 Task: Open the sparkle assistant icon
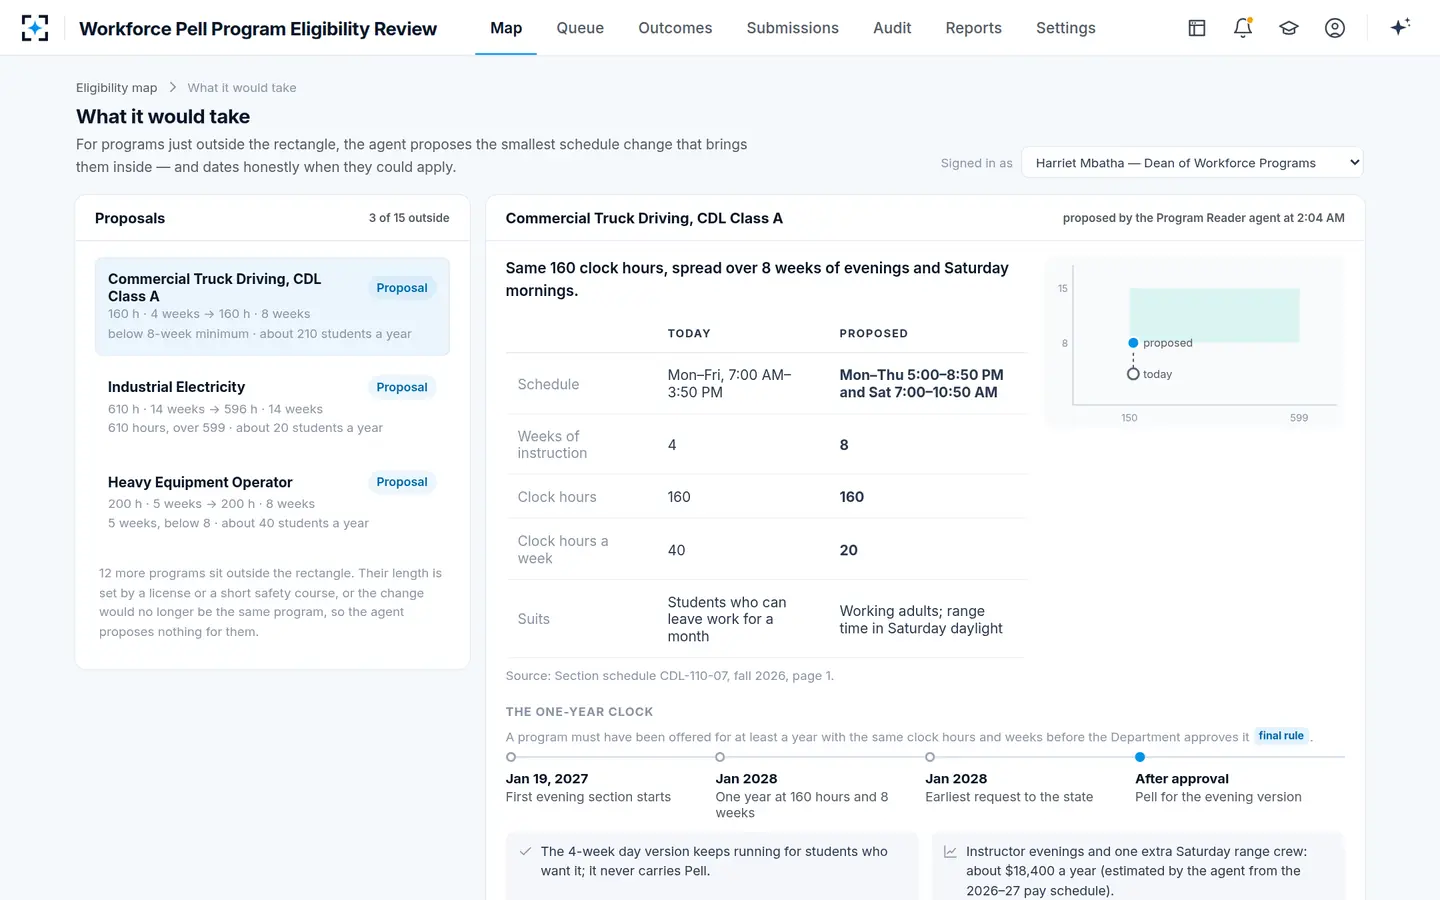pos(1400,27)
